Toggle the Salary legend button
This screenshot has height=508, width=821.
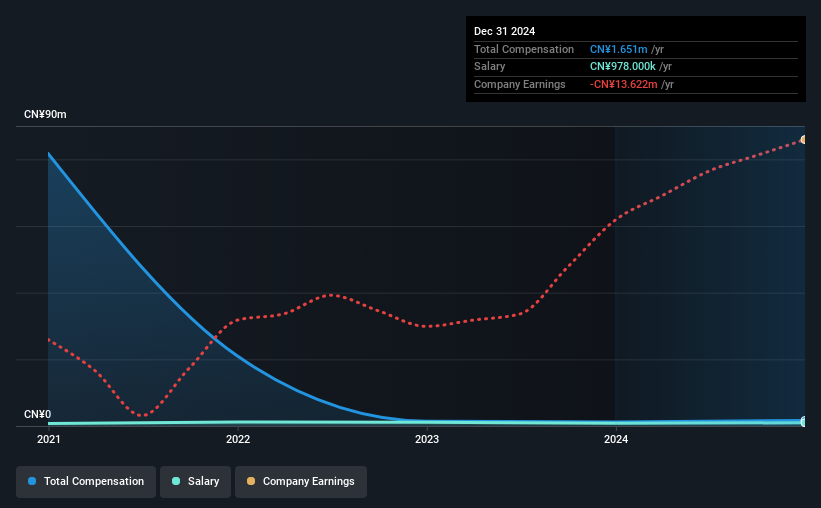click(195, 482)
